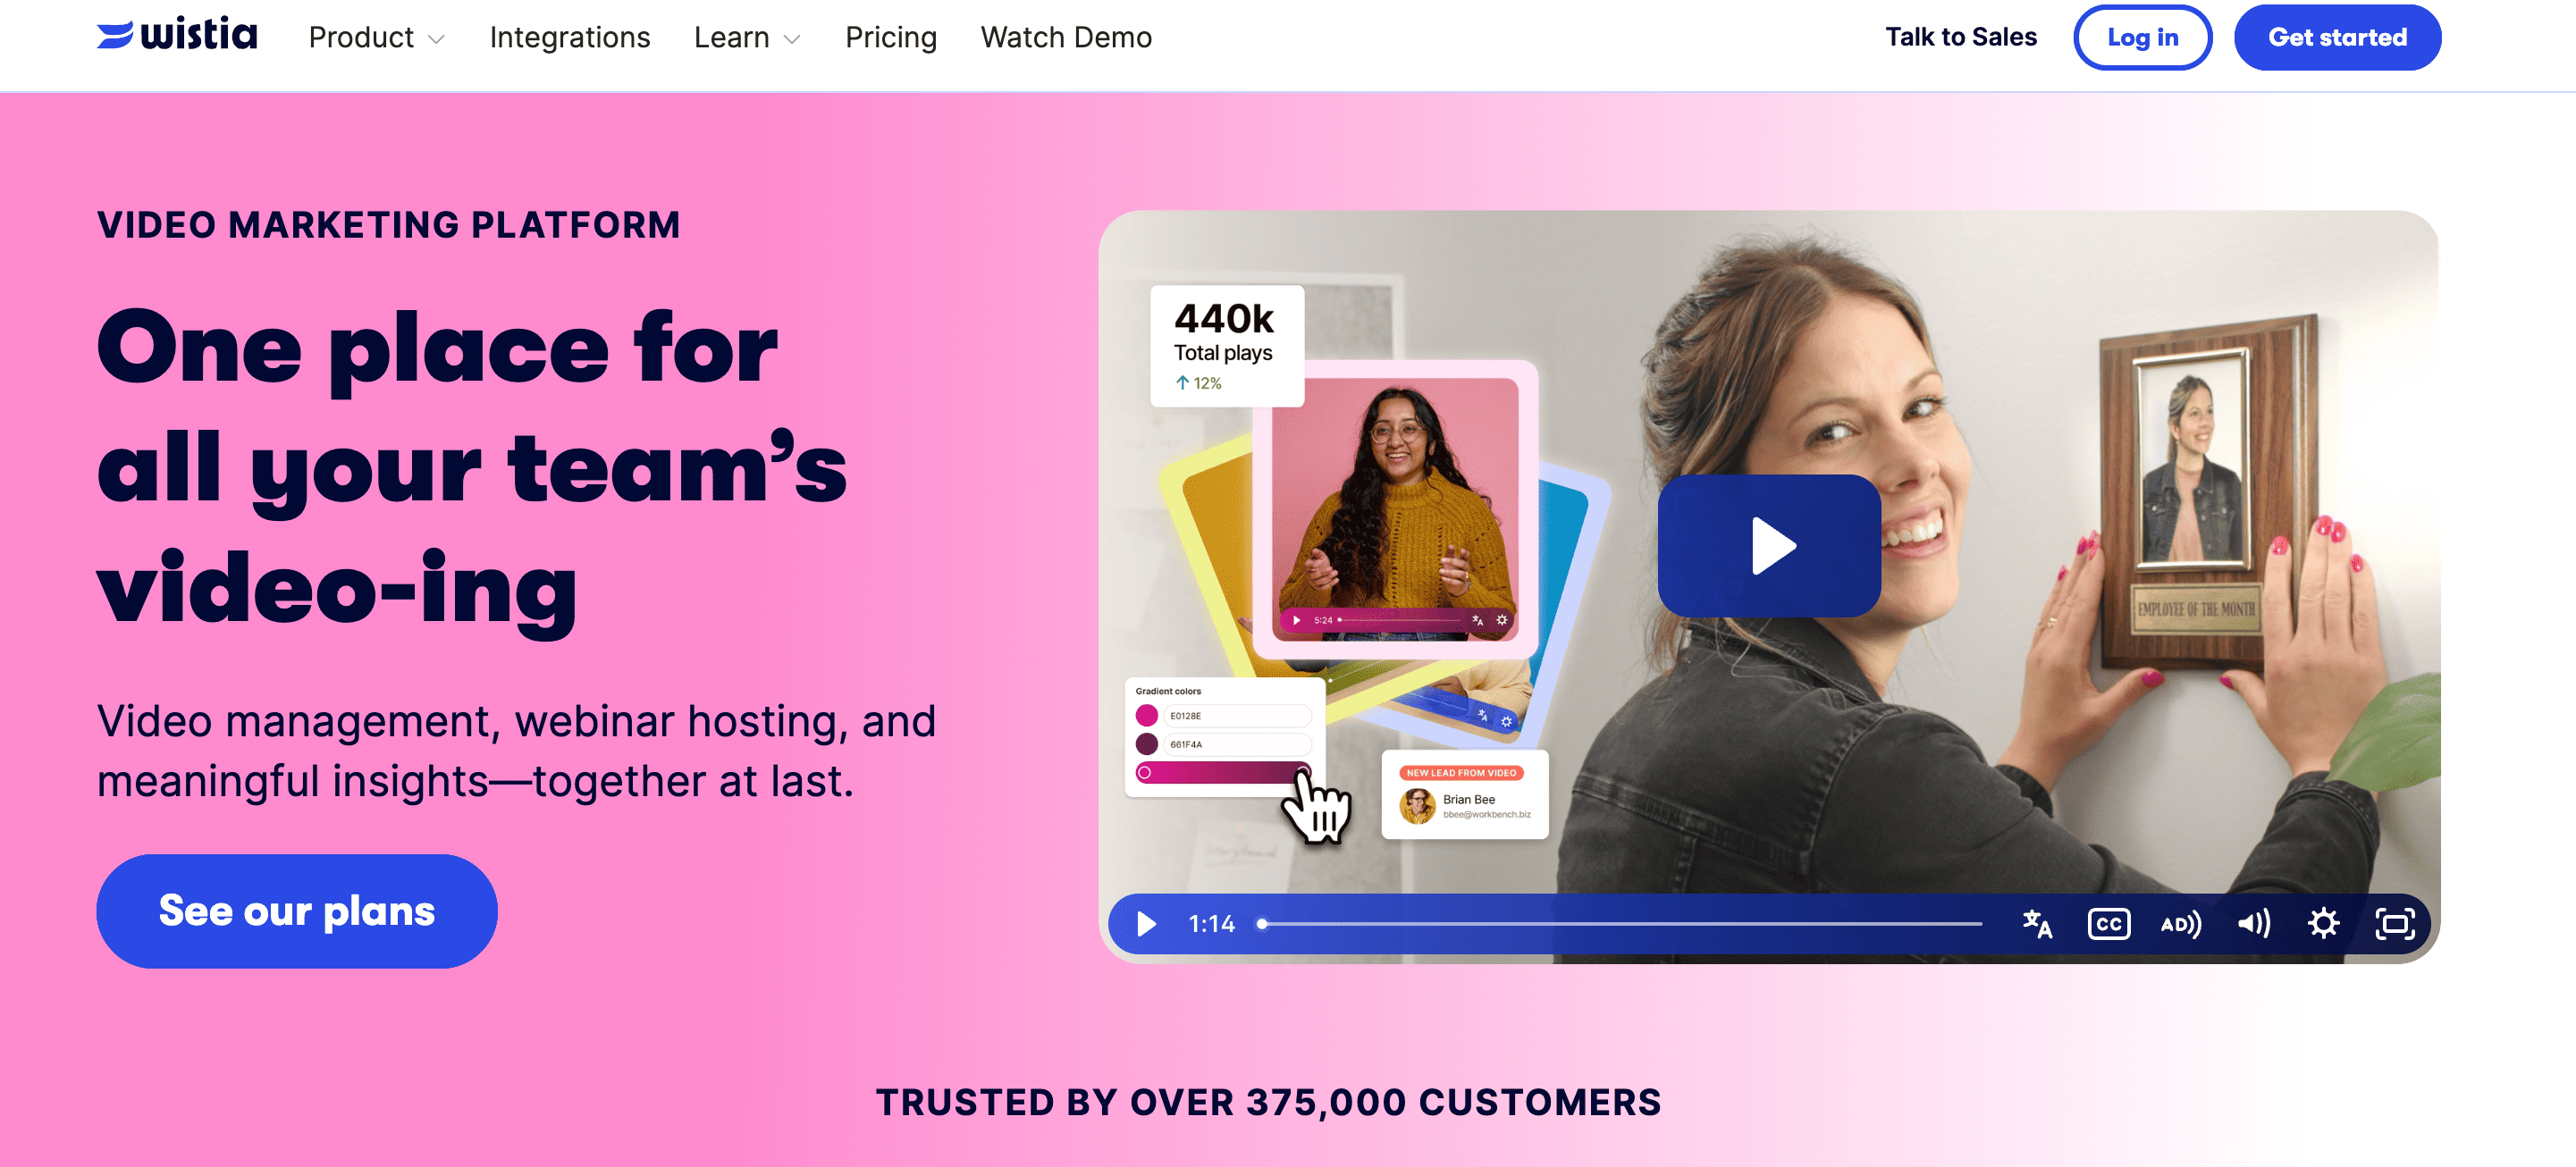Click the Log in button
Viewport: 2576px width, 1167px height.
pyautogui.click(x=2141, y=38)
